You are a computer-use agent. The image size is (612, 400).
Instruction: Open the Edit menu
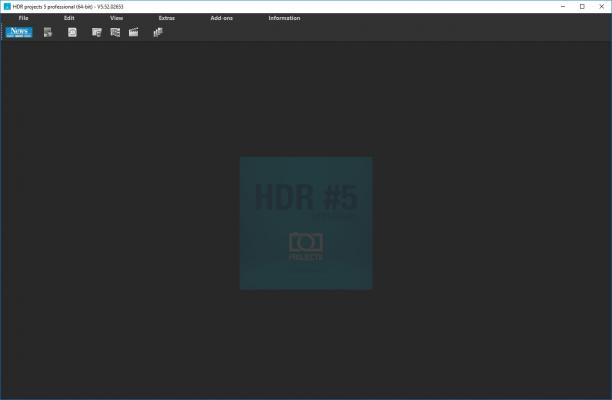tap(69, 18)
